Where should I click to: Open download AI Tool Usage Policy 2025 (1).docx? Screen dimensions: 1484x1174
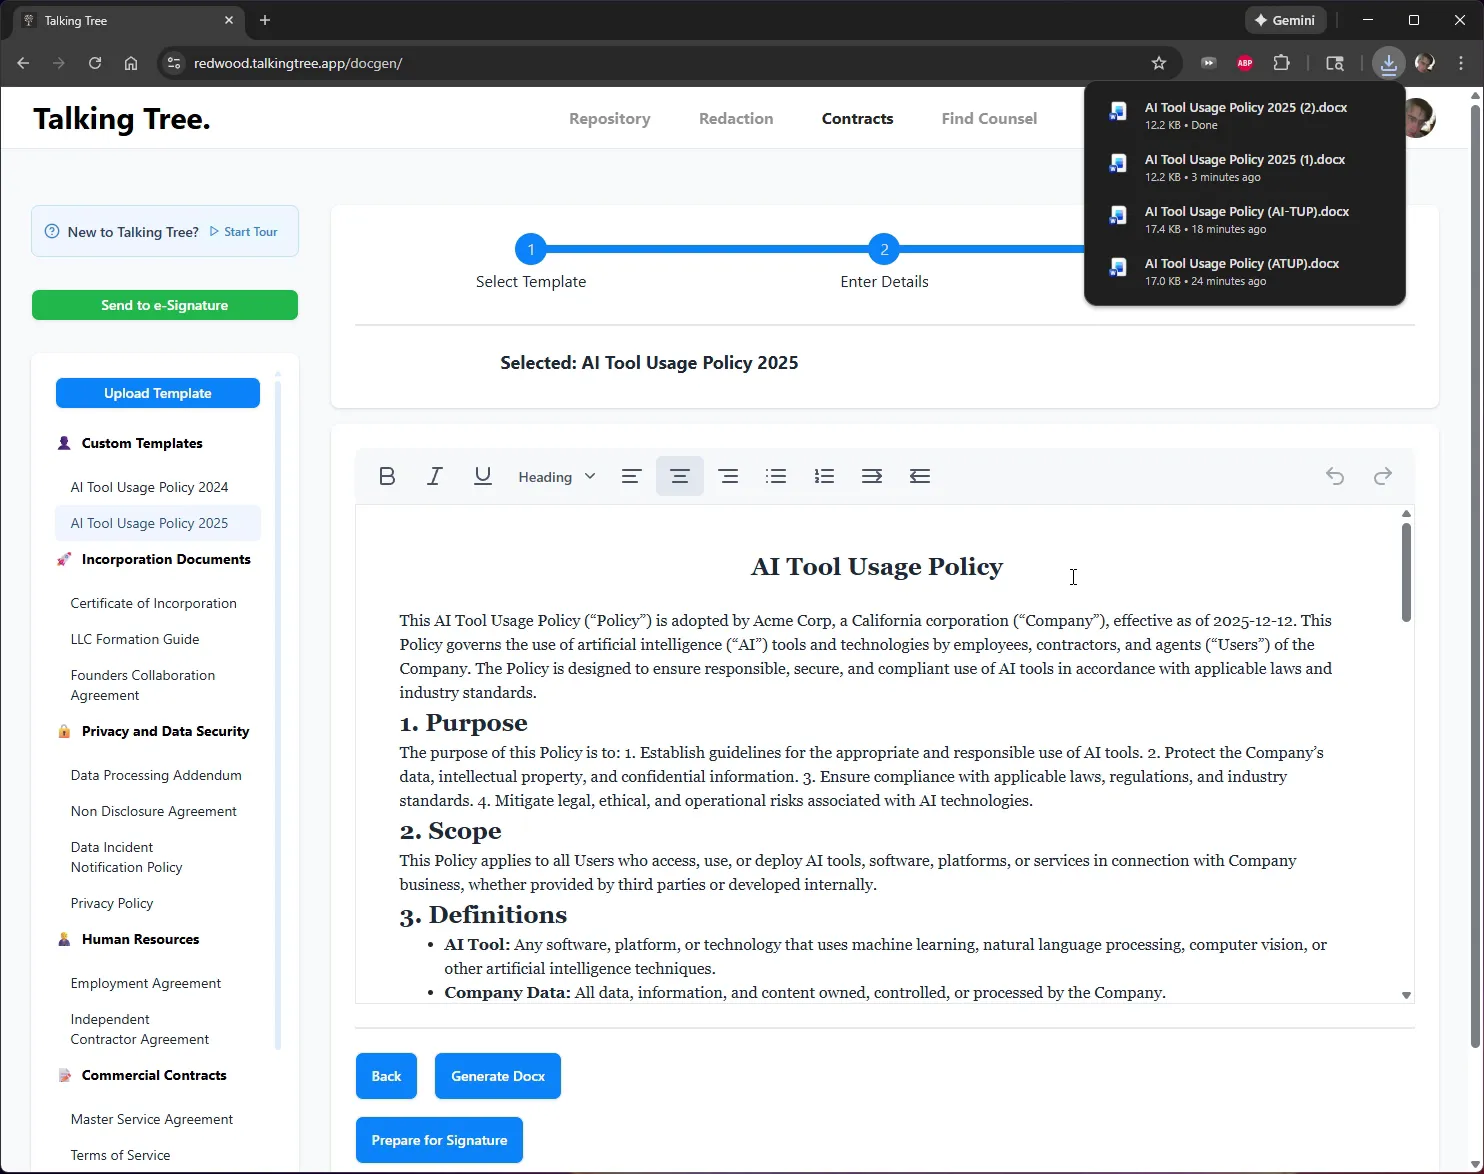(1245, 167)
